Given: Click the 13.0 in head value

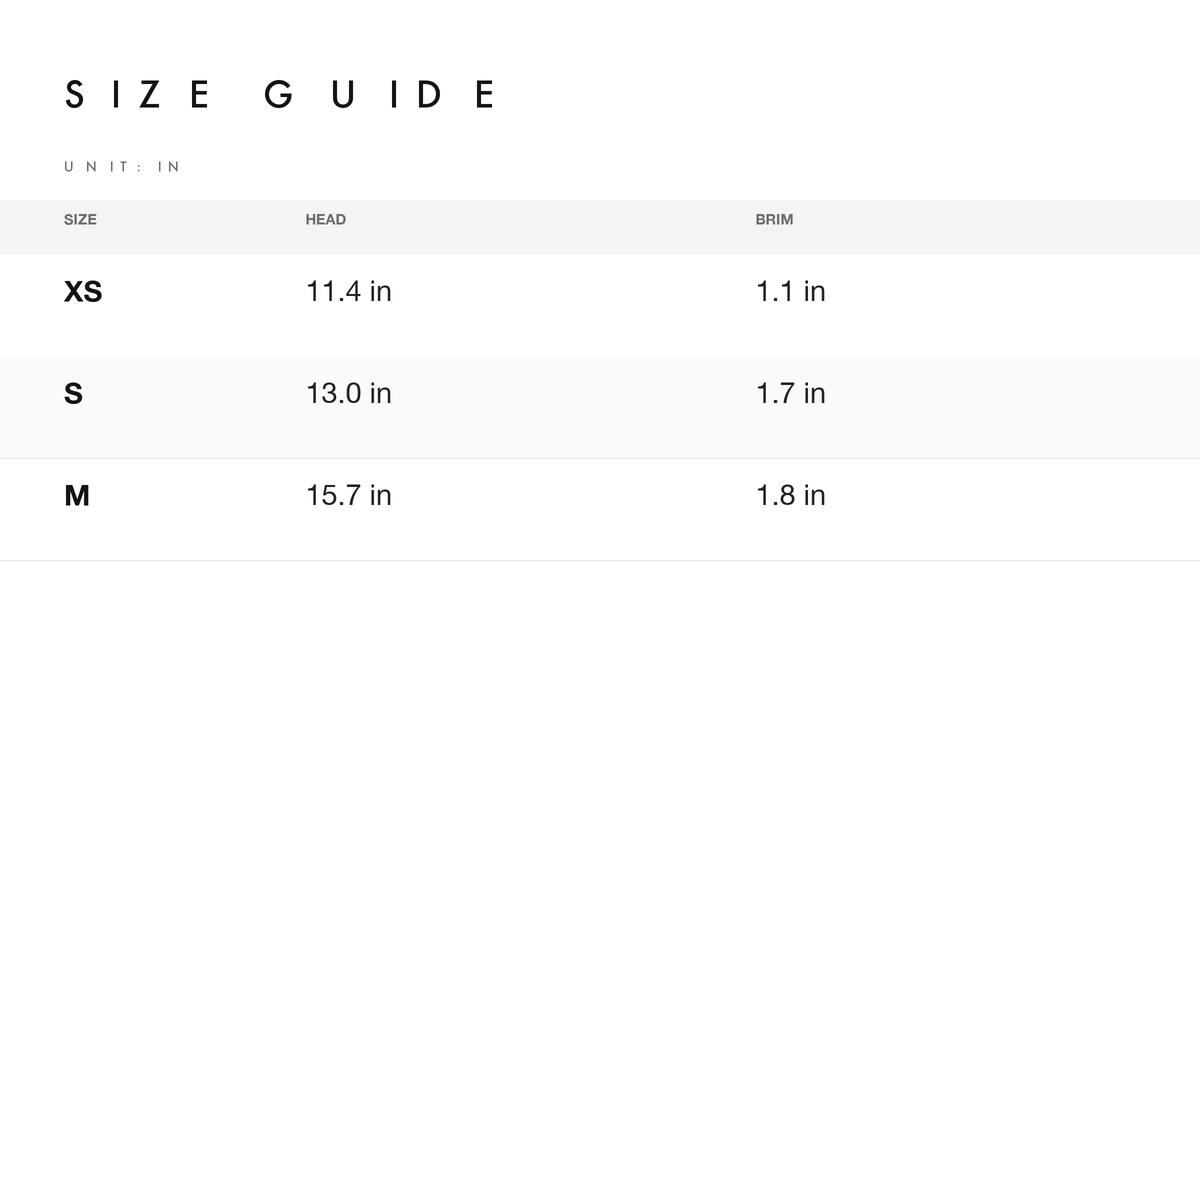Looking at the screenshot, I should (349, 394).
